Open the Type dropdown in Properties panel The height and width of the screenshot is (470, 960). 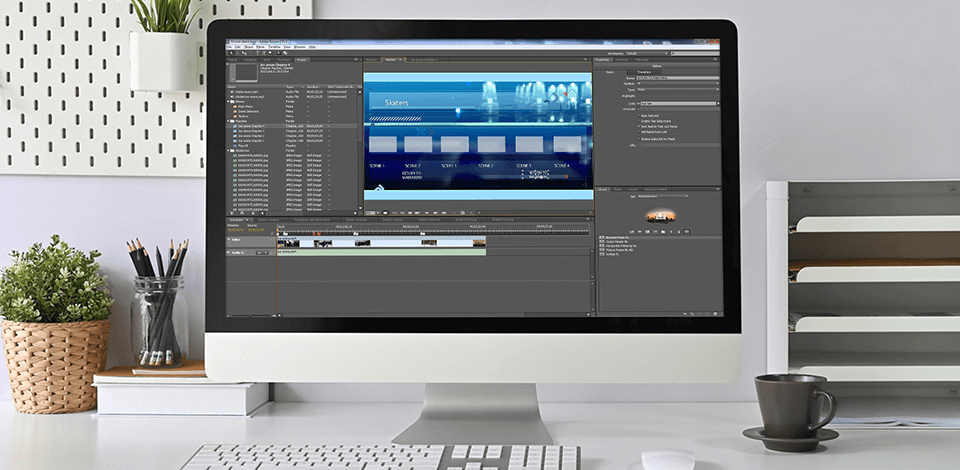coord(678,89)
